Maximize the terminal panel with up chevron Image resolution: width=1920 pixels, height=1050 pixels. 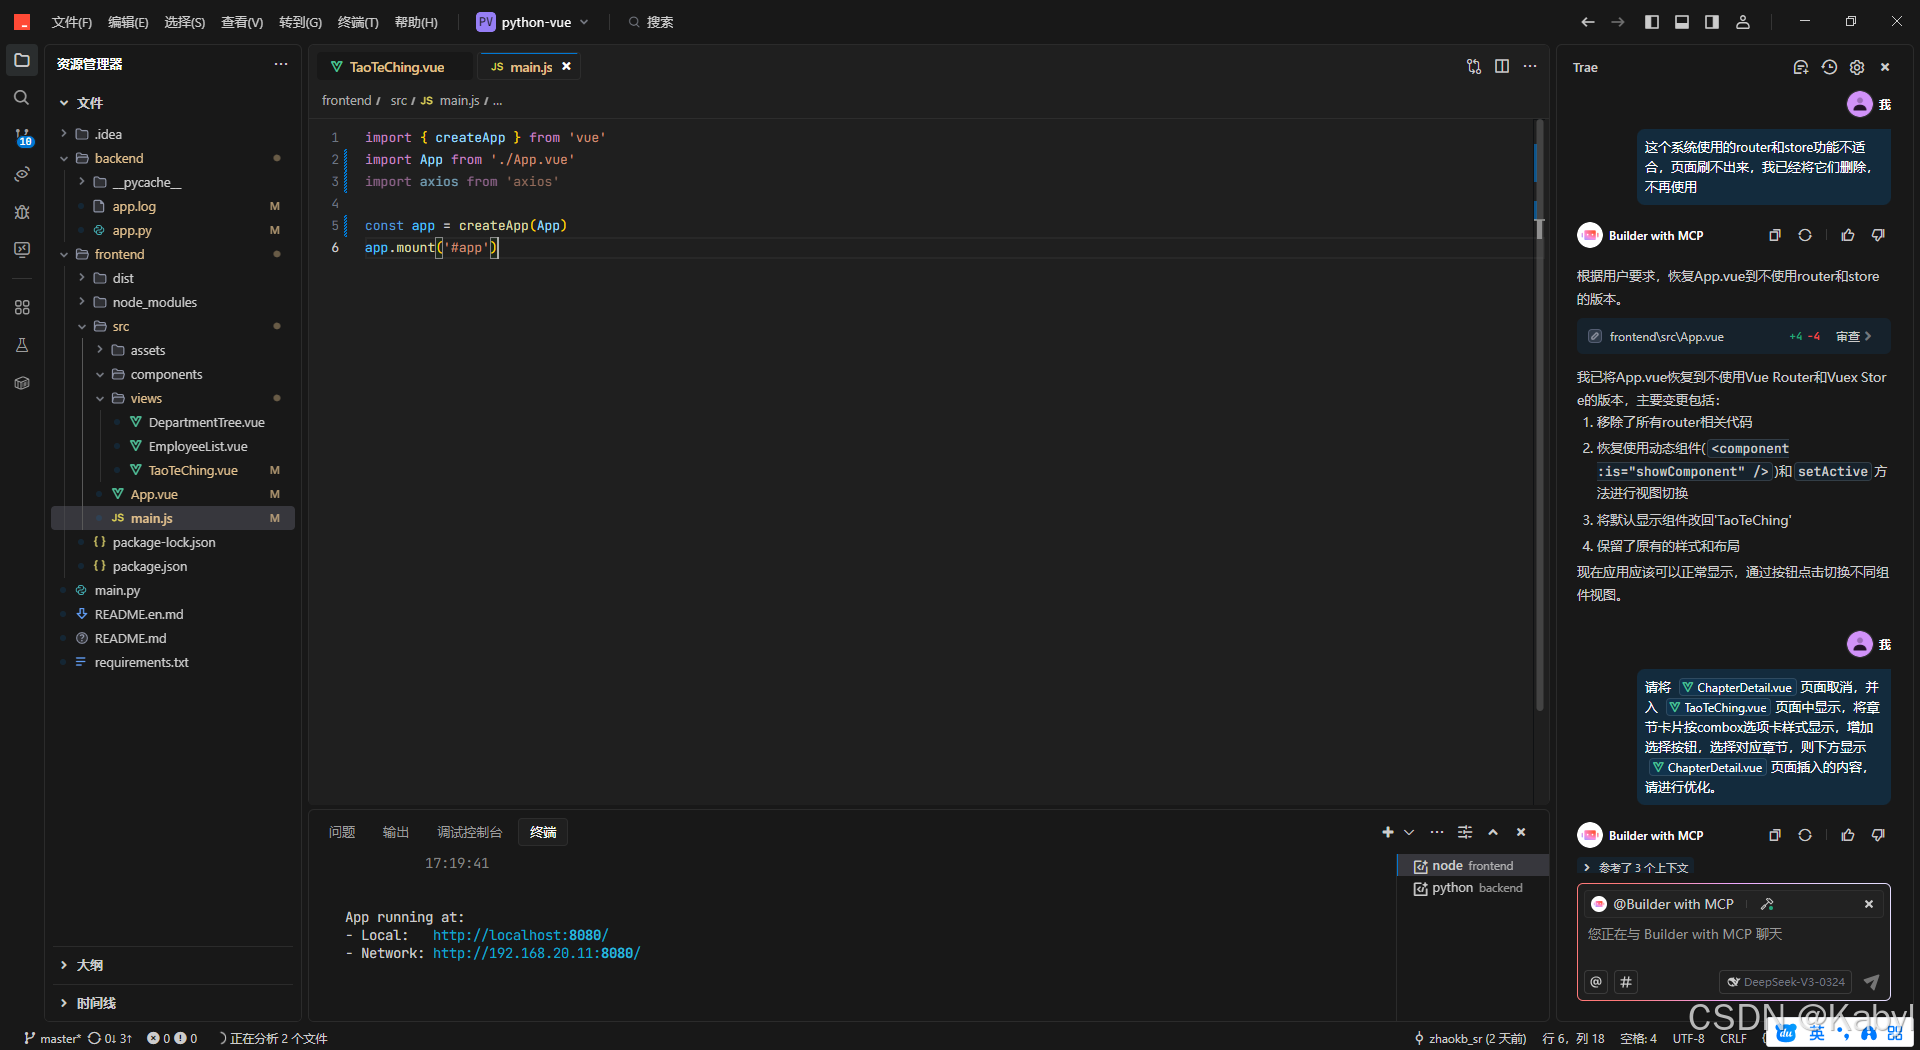coord(1493,832)
